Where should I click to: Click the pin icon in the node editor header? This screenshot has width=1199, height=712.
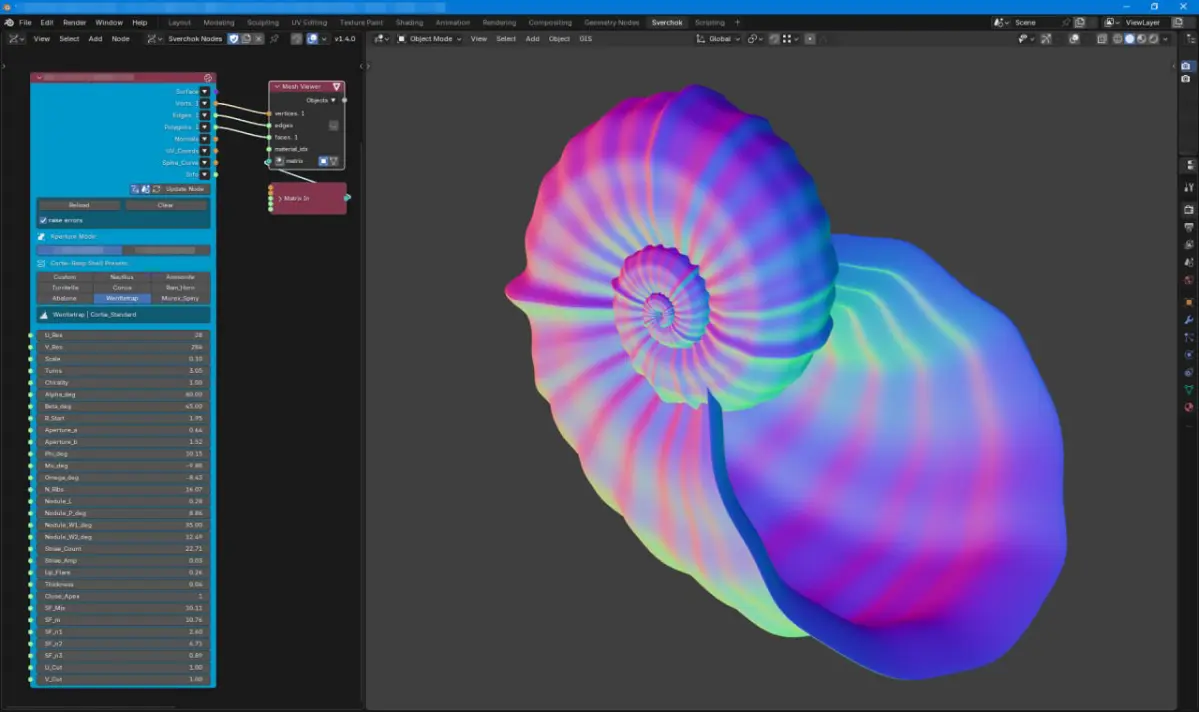pyautogui.click(x=275, y=39)
